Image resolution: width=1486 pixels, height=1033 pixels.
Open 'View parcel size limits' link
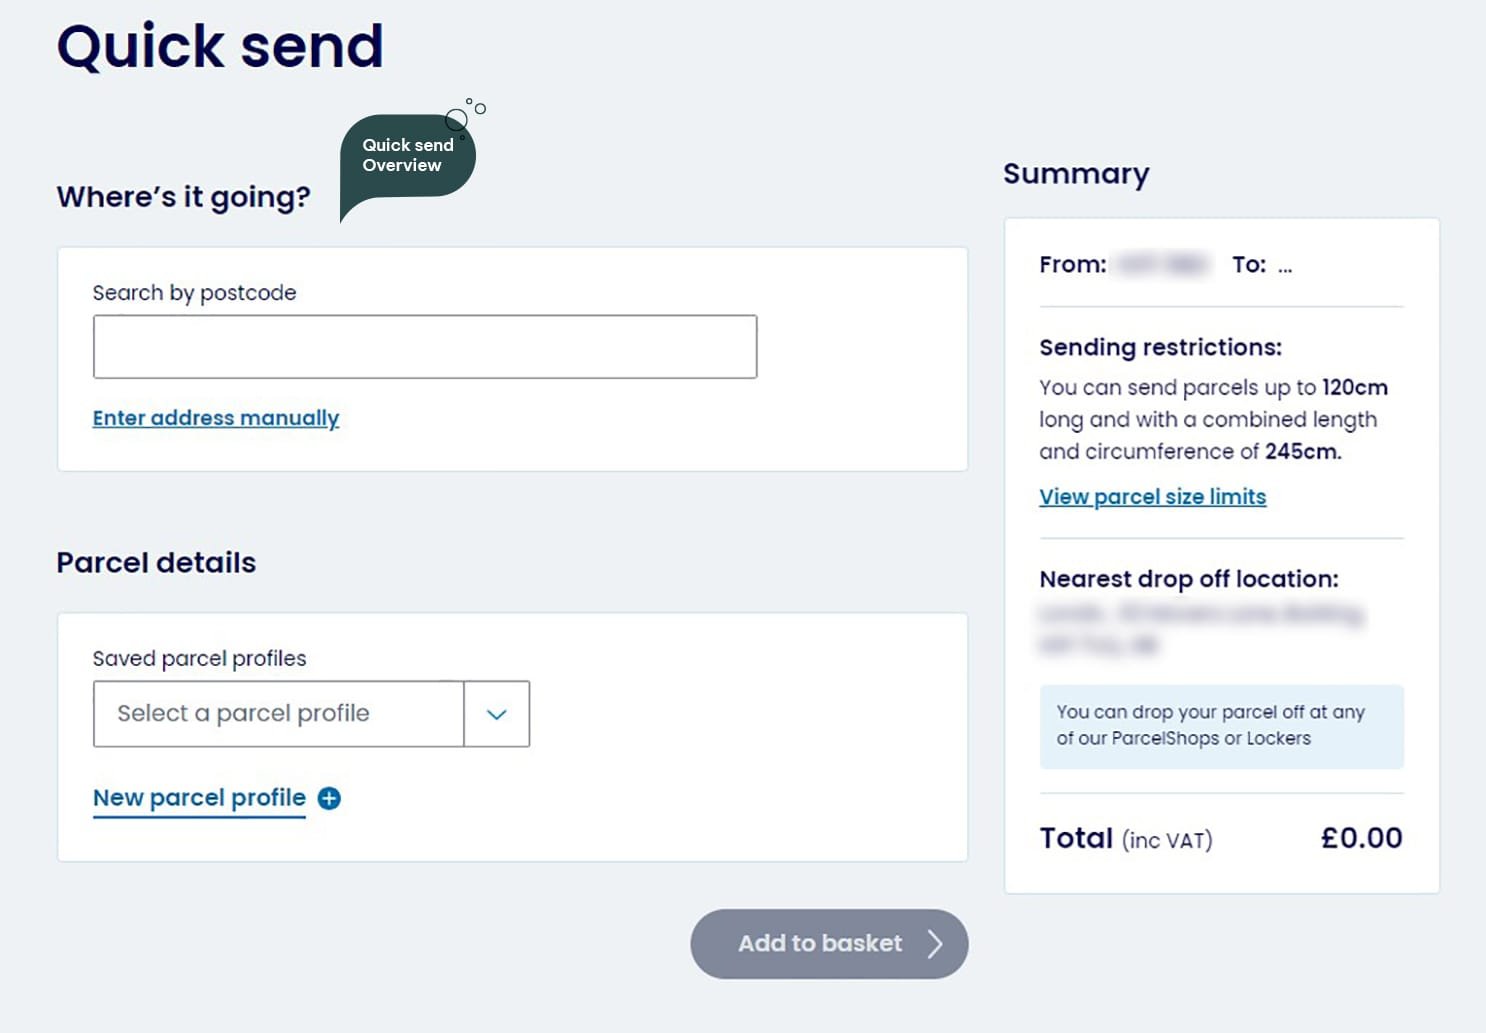pos(1152,497)
